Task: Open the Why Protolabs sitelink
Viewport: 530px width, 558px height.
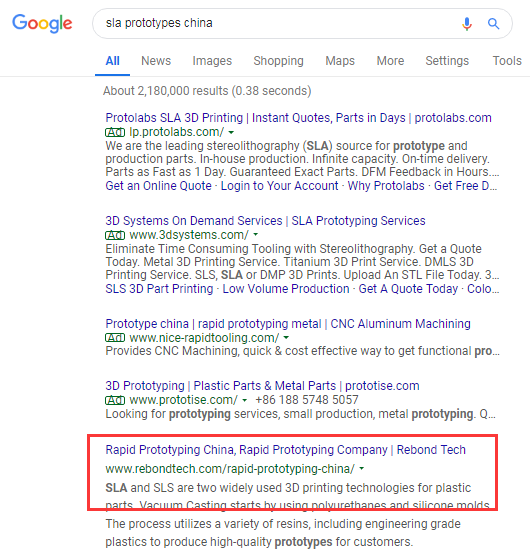Action: tap(386, 186)
